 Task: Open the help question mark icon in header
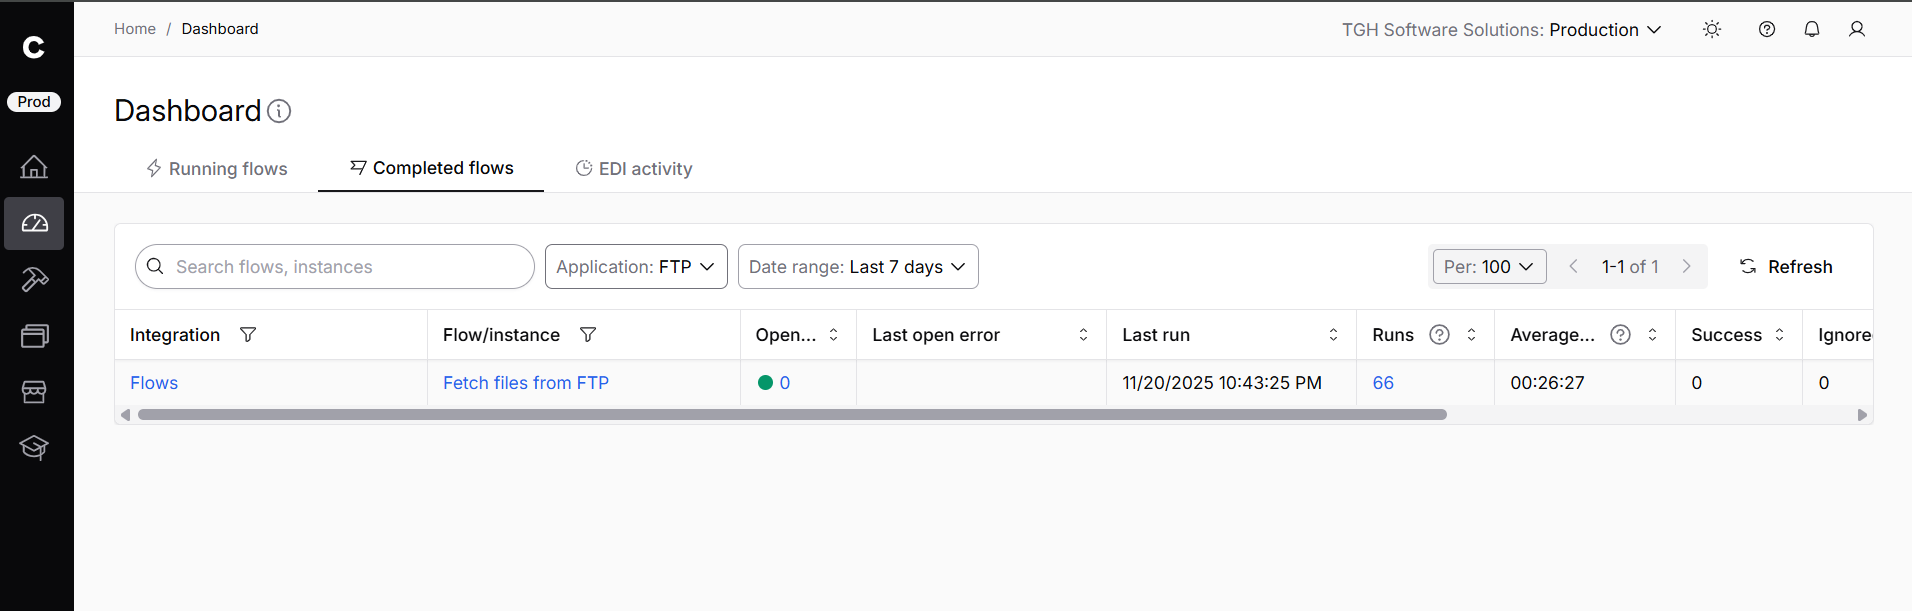(1767, 30)
